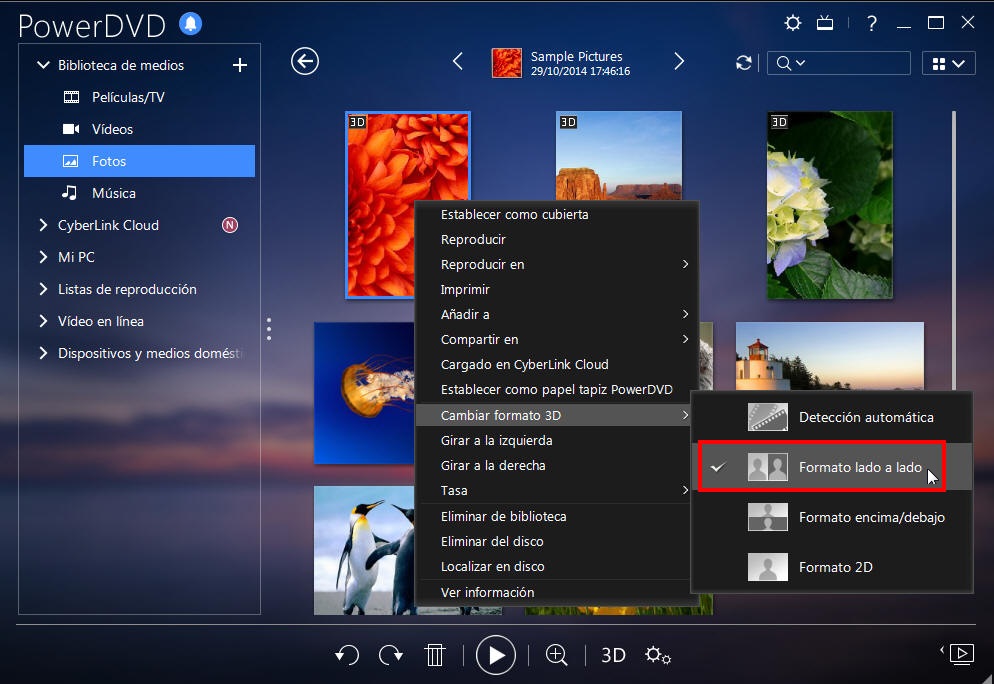Go to previous folder arrow
This screenshot has width=994, height=684.
pyautogui.click(x=458, y=61)
